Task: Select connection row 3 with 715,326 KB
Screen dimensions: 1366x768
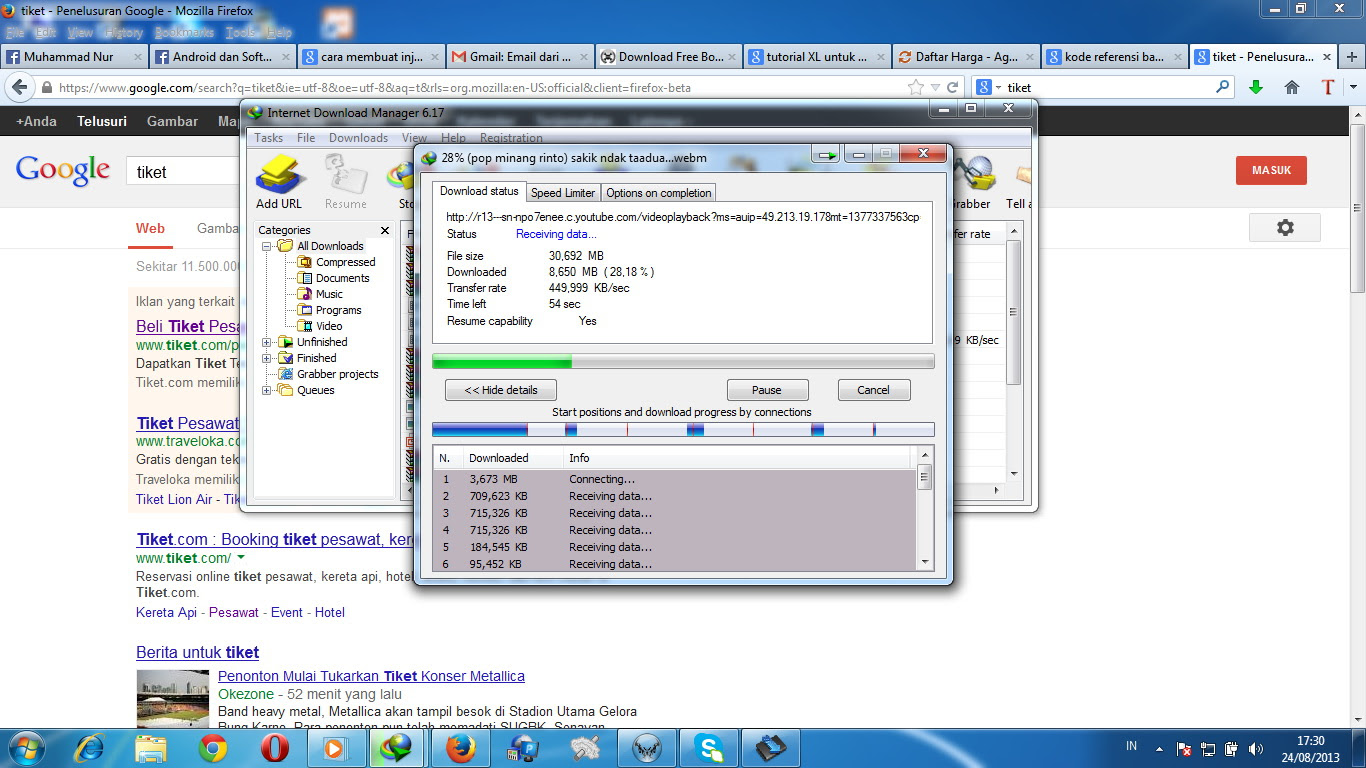Action: point(675,513)
